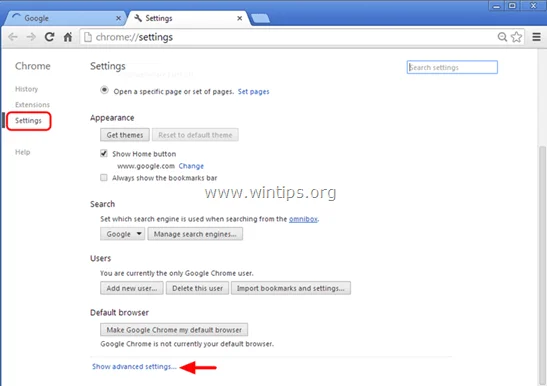This screenshot has width=547, height=386.
Task: Click the browser forward arrow
Action: click(x=31, y=37)
